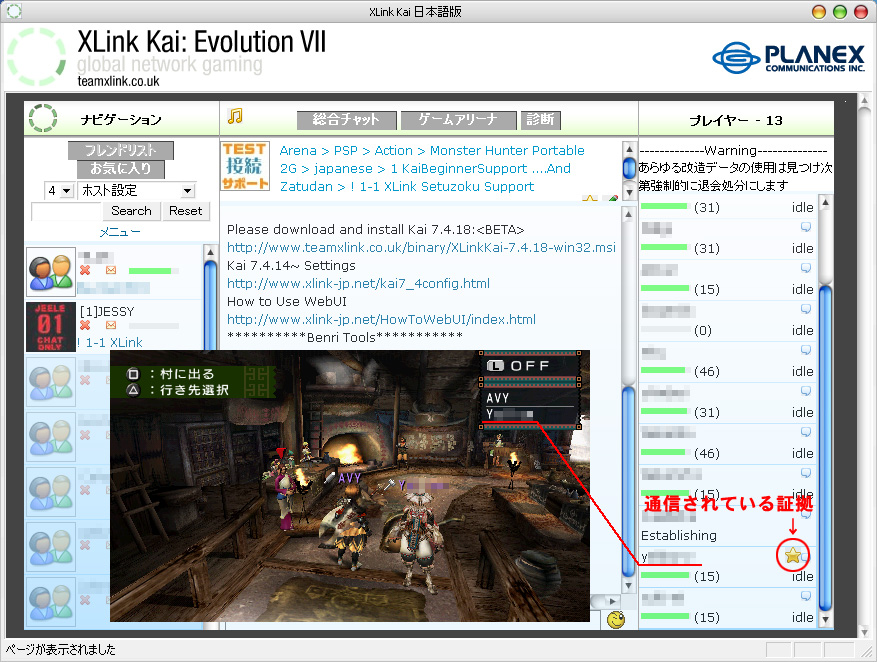Image resolution: width=877 pixels, height=662 pixels.
Task: Open the 診断 tab
Action: [540, 120]
